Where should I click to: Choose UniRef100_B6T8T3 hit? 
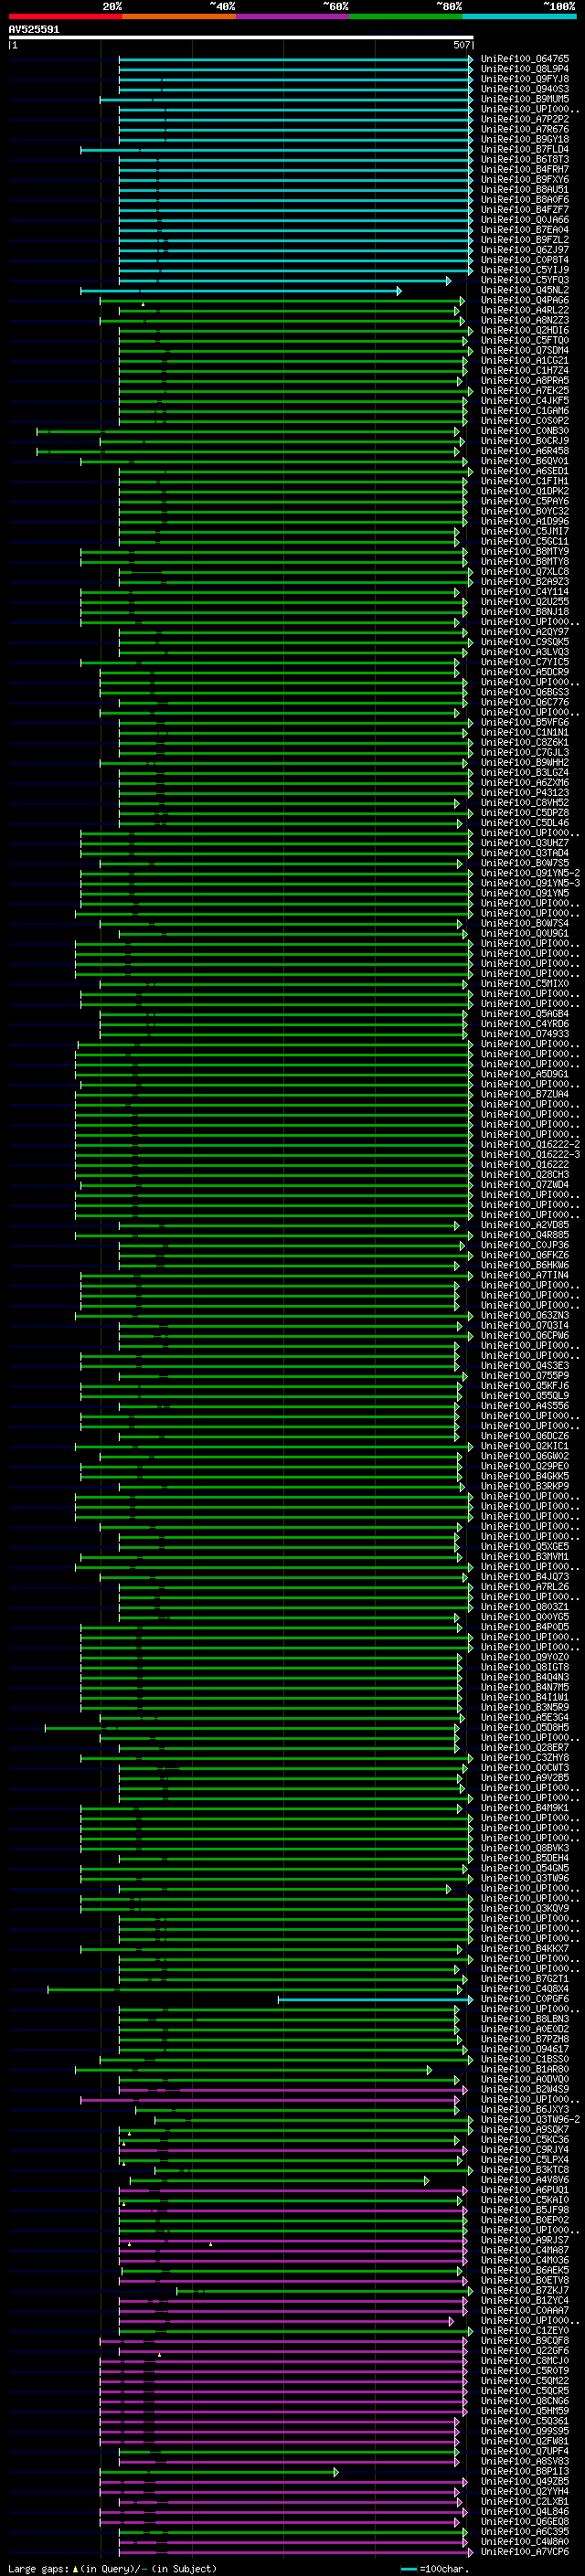coord(524,159)
